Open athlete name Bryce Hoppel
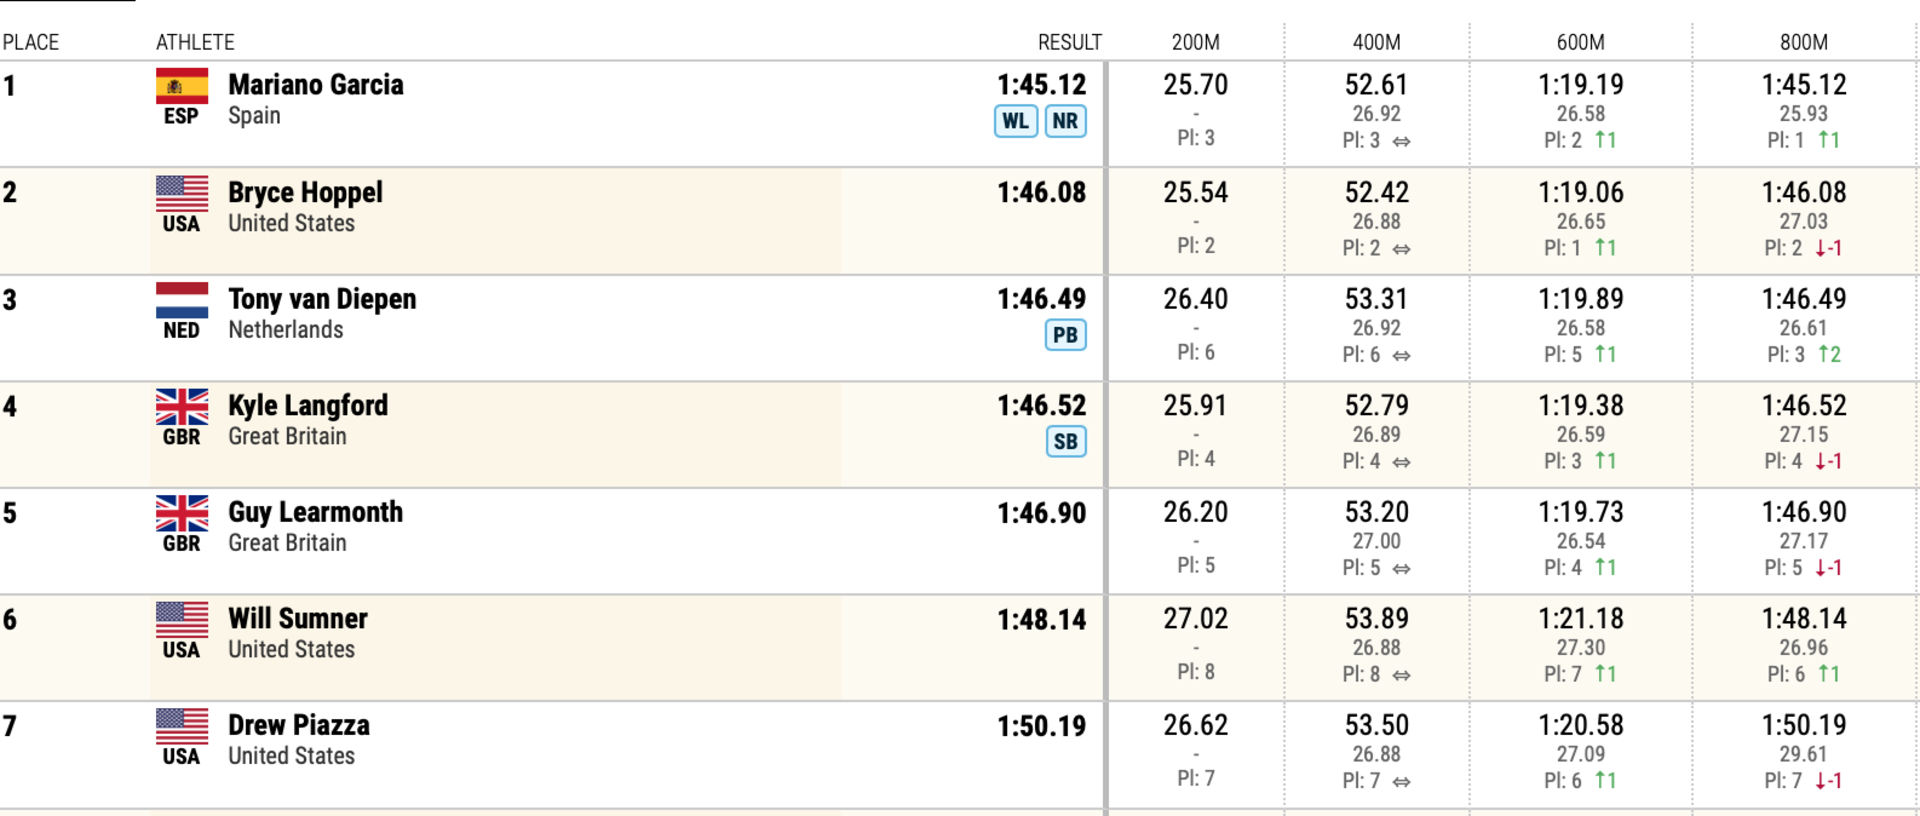 pyautogui.click(x=305, y=192)
